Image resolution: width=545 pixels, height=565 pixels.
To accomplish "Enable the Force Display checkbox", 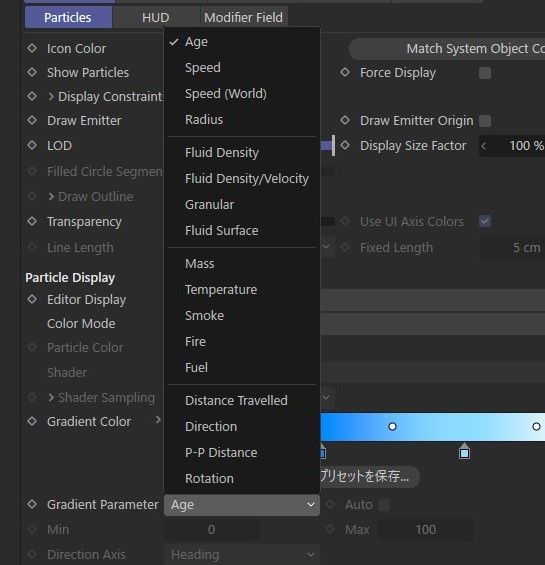I will tap(485, 73).
